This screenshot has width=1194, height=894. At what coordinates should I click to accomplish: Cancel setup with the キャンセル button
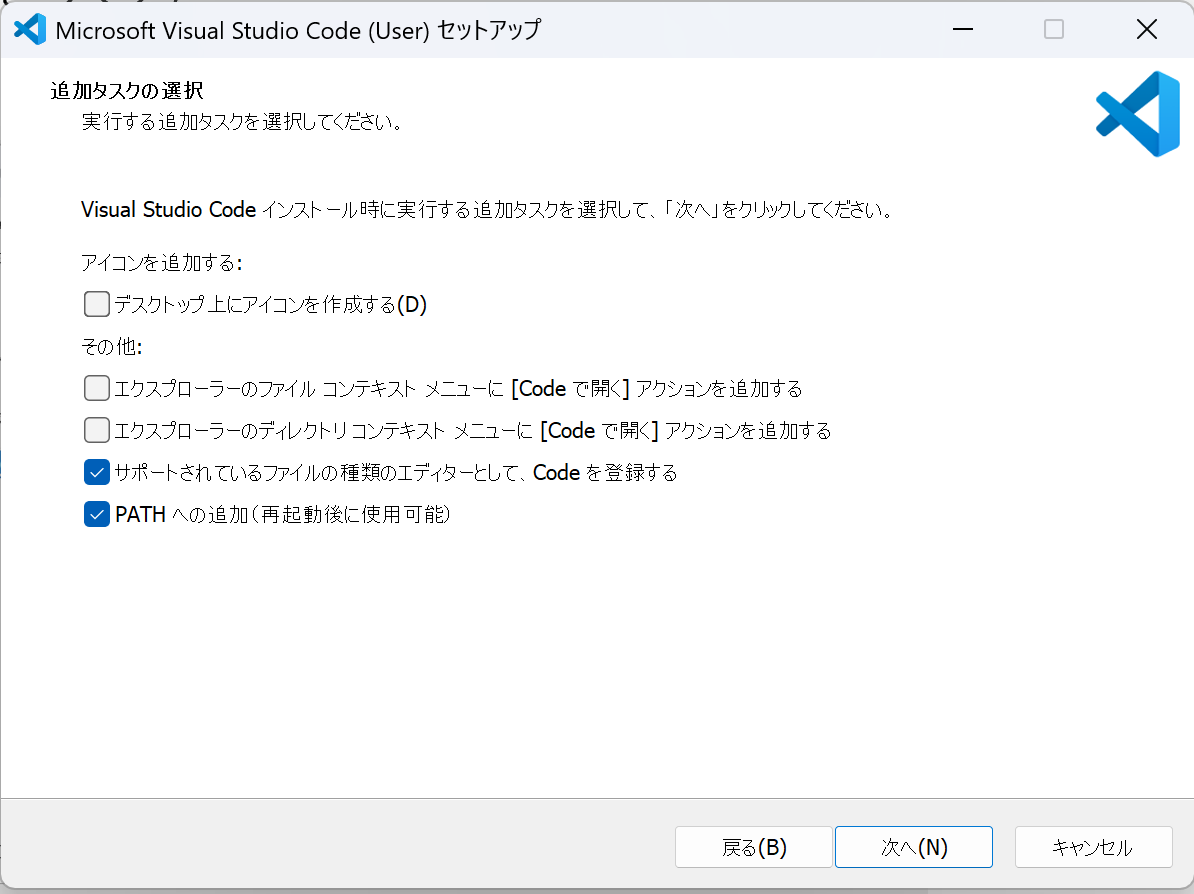(1093, 847)
